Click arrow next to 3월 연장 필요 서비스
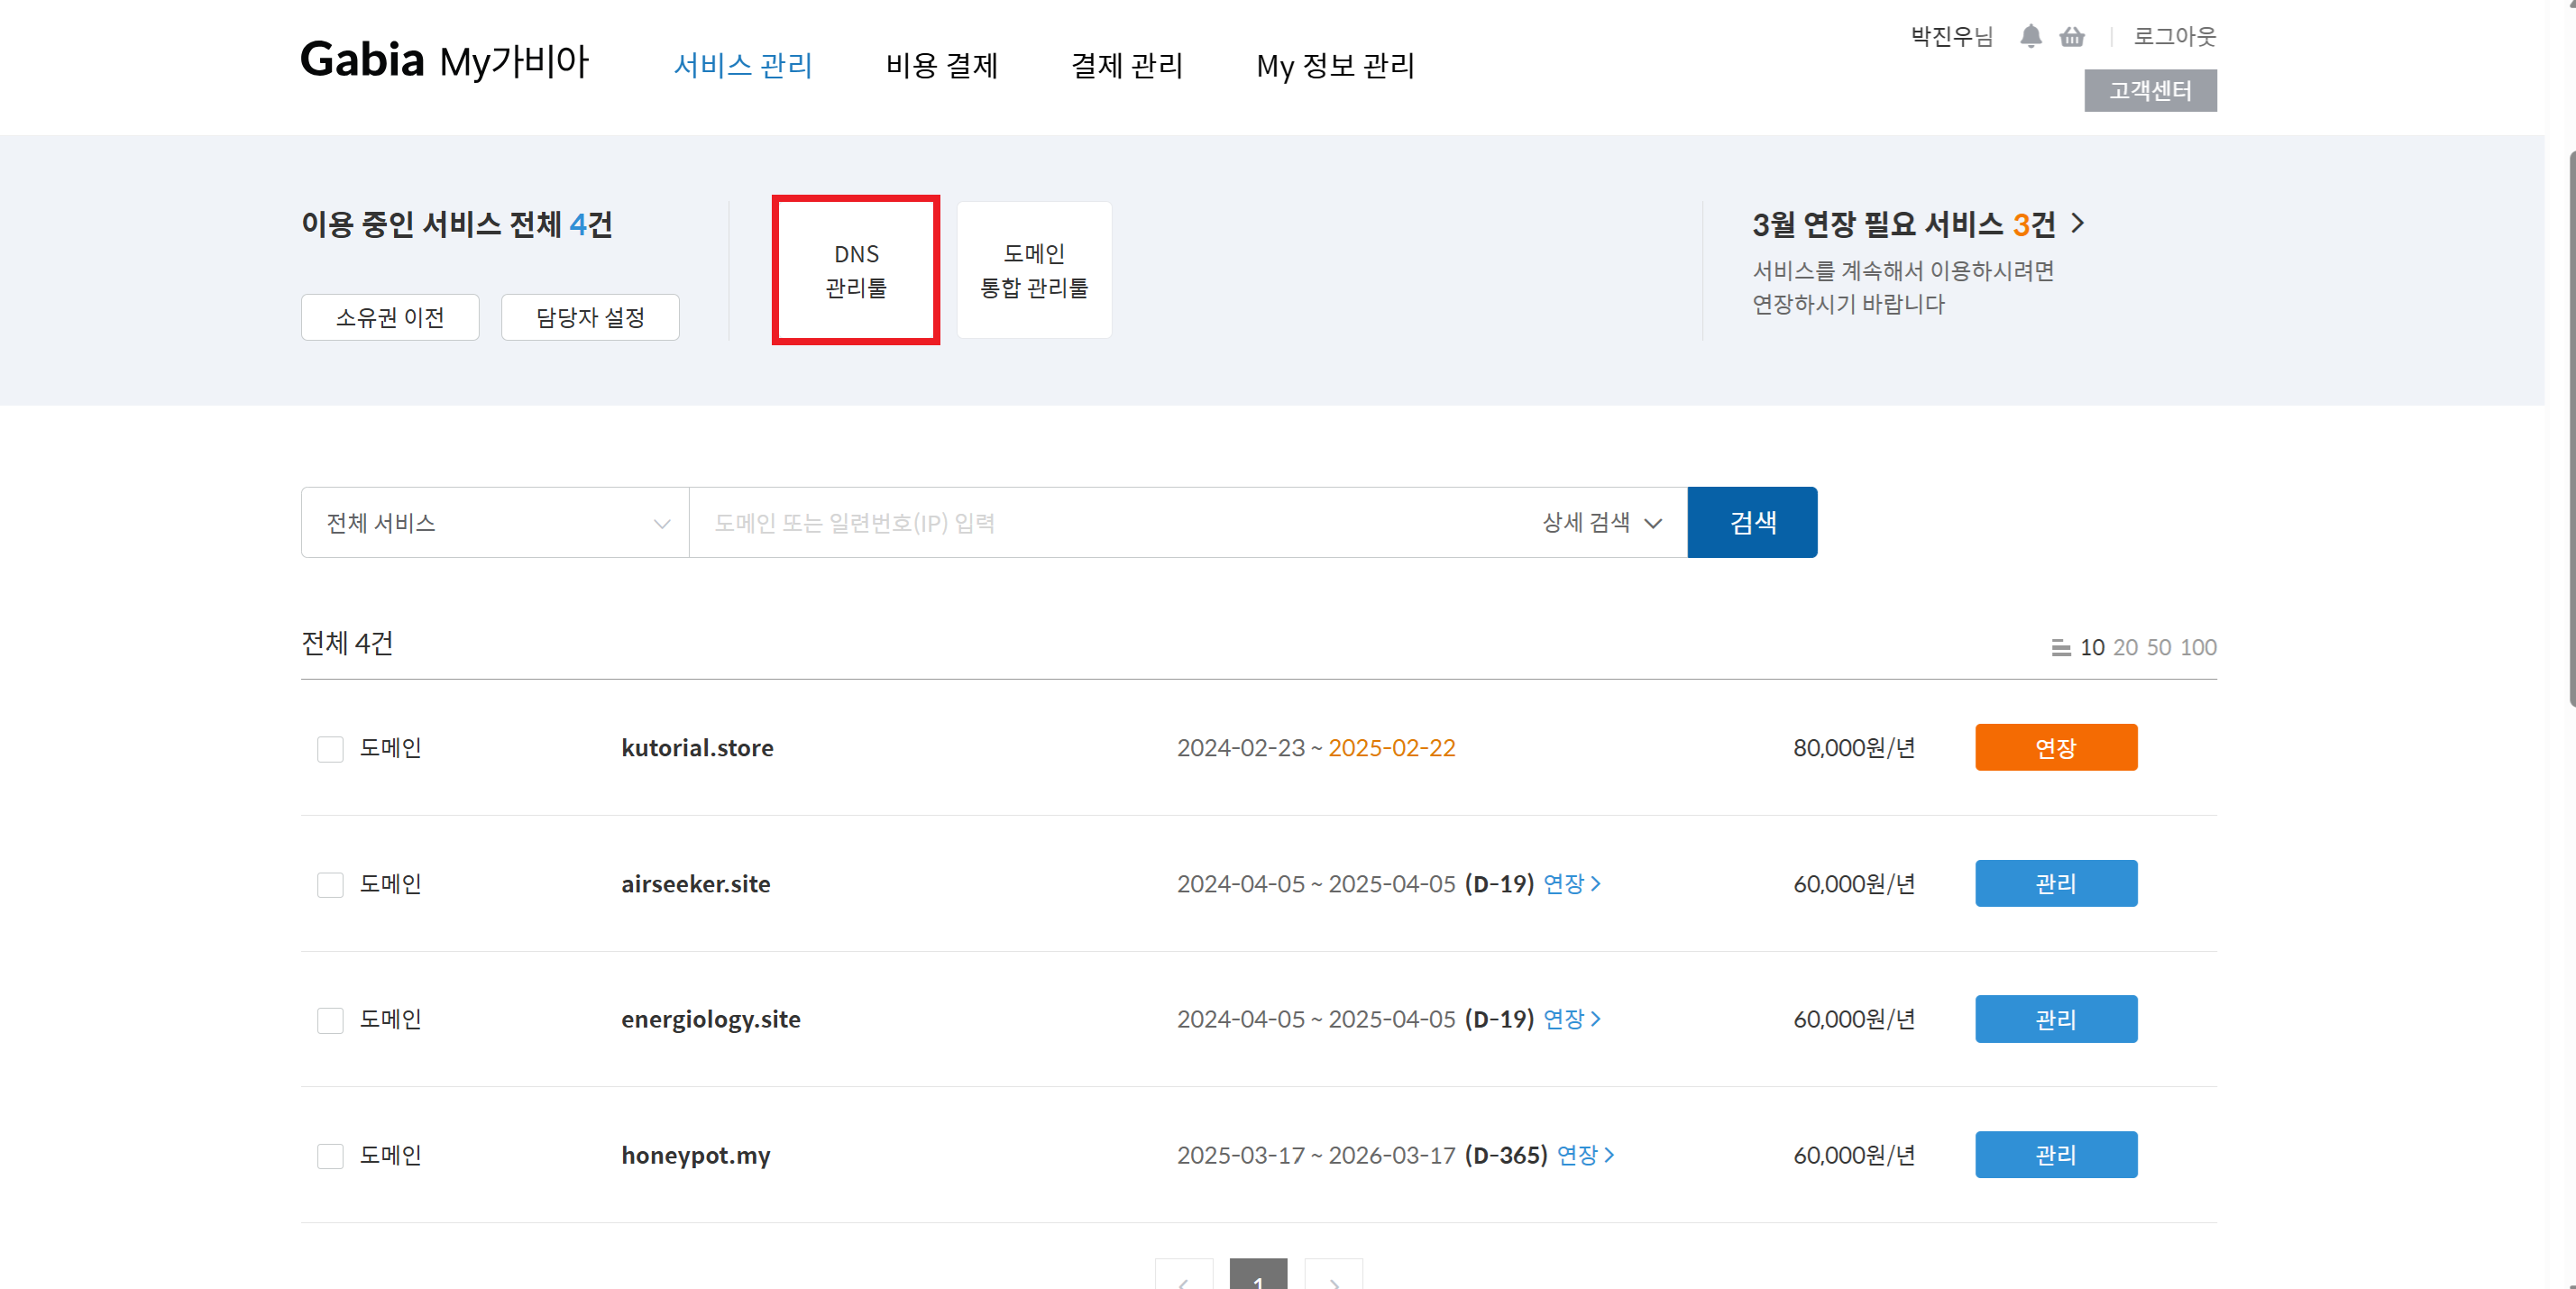Screen dimensions: 2576x1289 (x=2078, y=223)
